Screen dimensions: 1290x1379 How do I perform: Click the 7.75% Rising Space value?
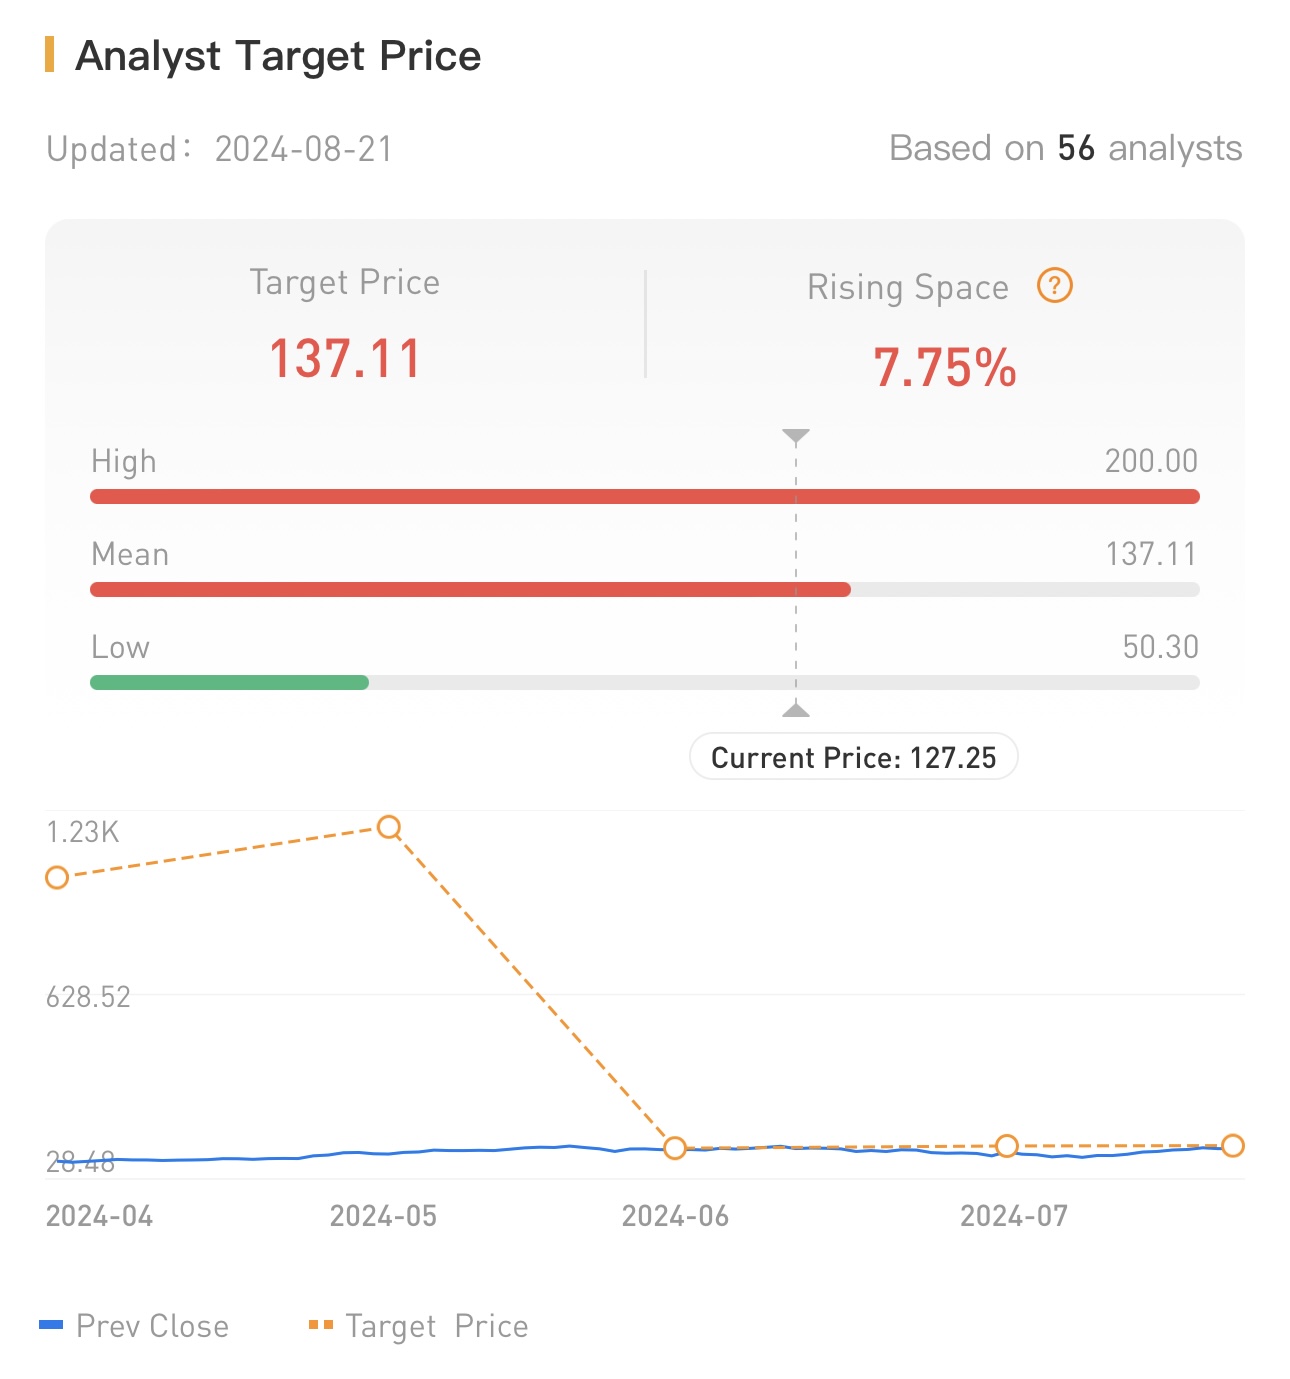[x=944, y=367]
